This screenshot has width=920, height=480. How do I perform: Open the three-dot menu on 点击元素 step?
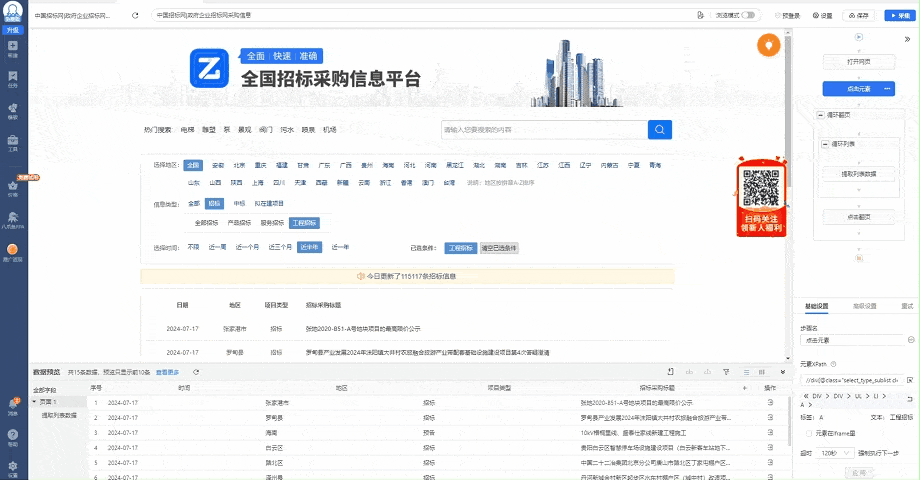(887, 89)
